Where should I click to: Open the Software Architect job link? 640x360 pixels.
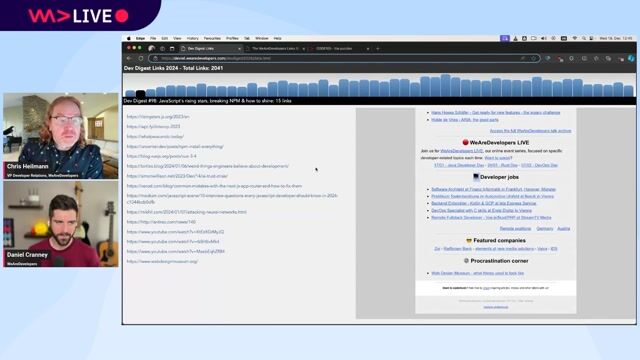click(493, 189)
